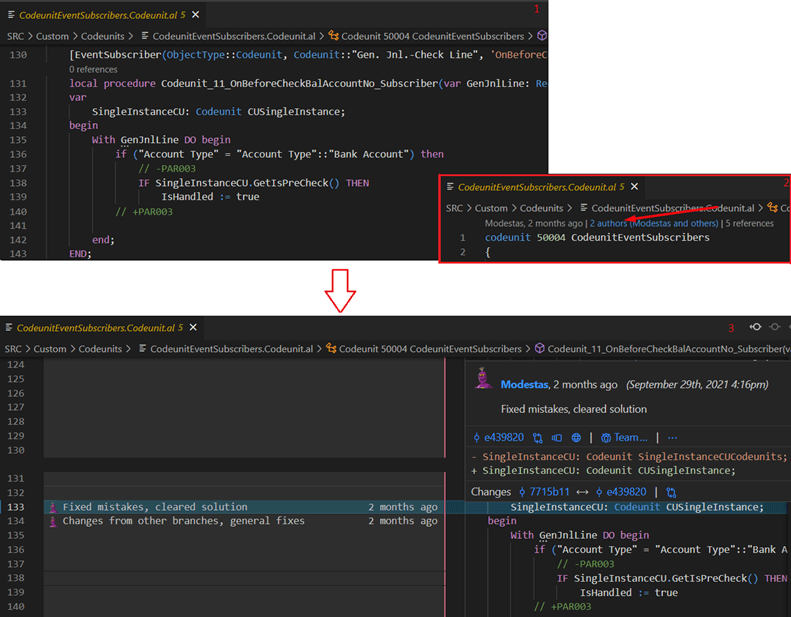Click globe icon to open commit on remote
This screenshot has height=617, width=791.
tap(576, 438)
